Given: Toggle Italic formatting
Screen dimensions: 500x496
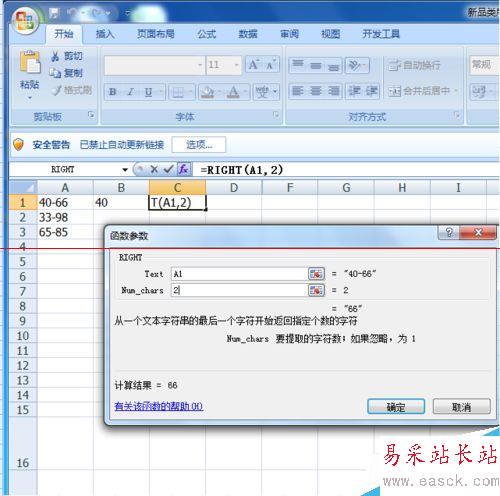Looking at the screenshot, I should click(x=131, y=92).
